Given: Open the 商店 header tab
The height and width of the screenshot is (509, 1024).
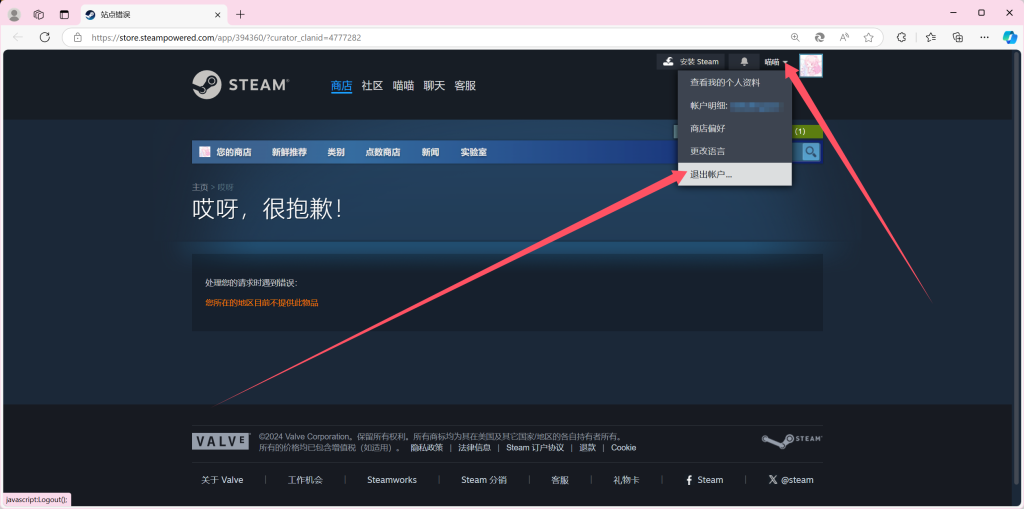Looking at the screenshot, I should (x=342, y=86).
